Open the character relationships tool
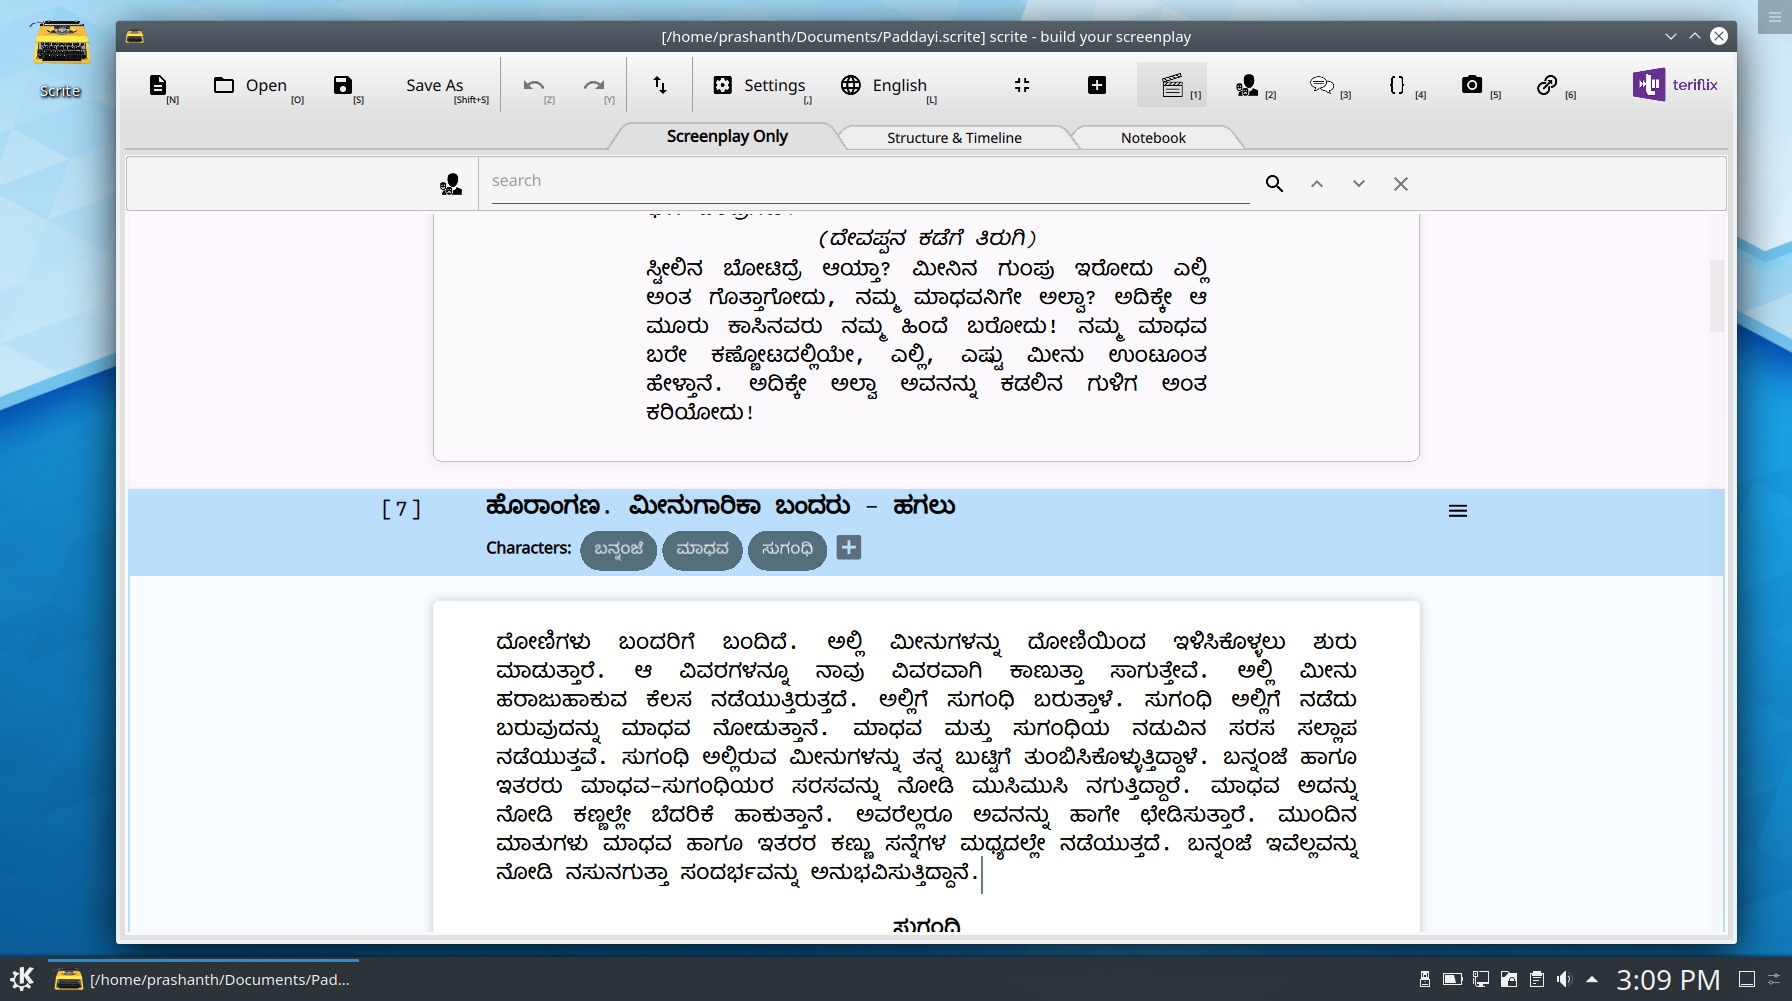 click(x=1248, y=85)
